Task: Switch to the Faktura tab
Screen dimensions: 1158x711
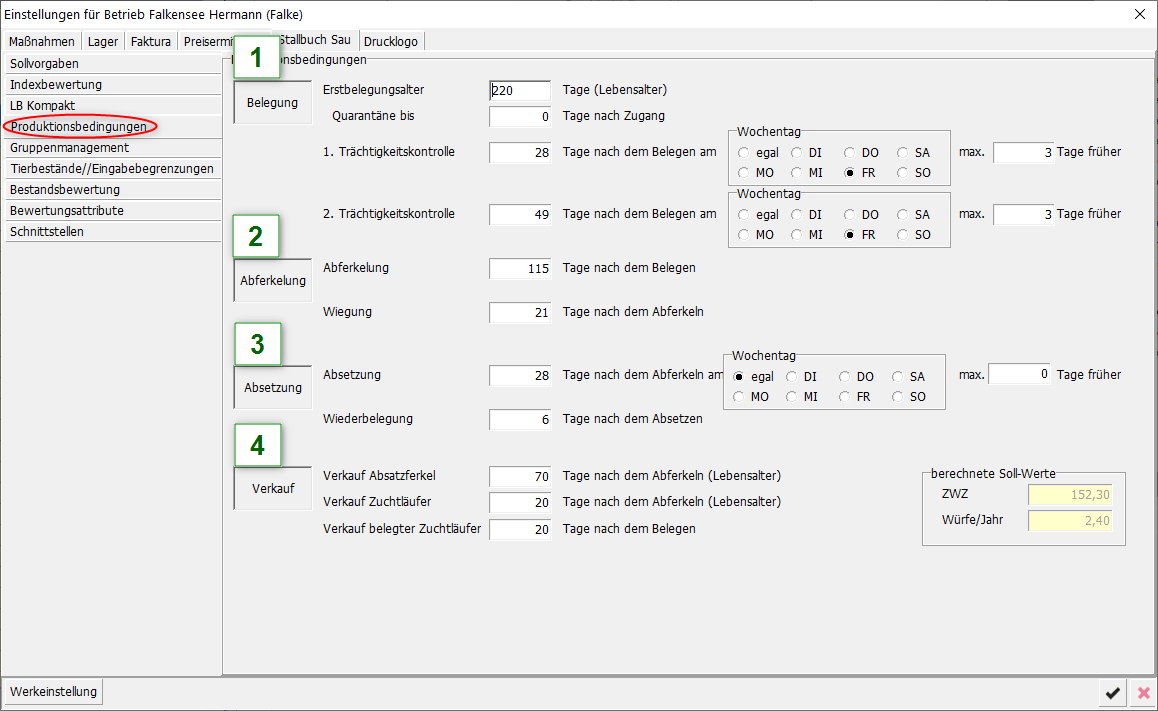Action: 151,41
